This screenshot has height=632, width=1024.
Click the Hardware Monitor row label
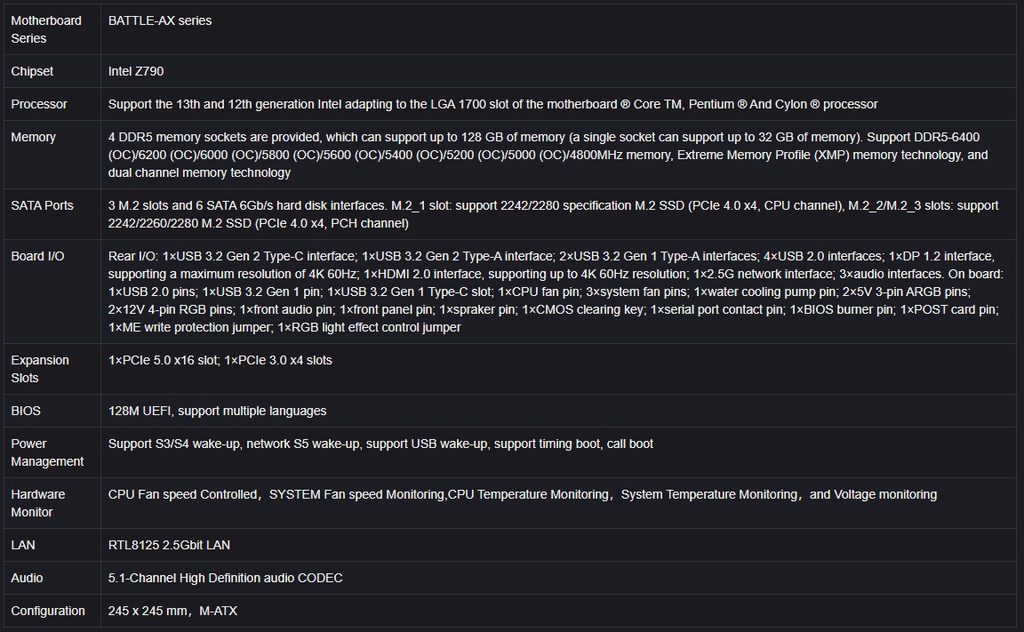(x=38, y=503)
